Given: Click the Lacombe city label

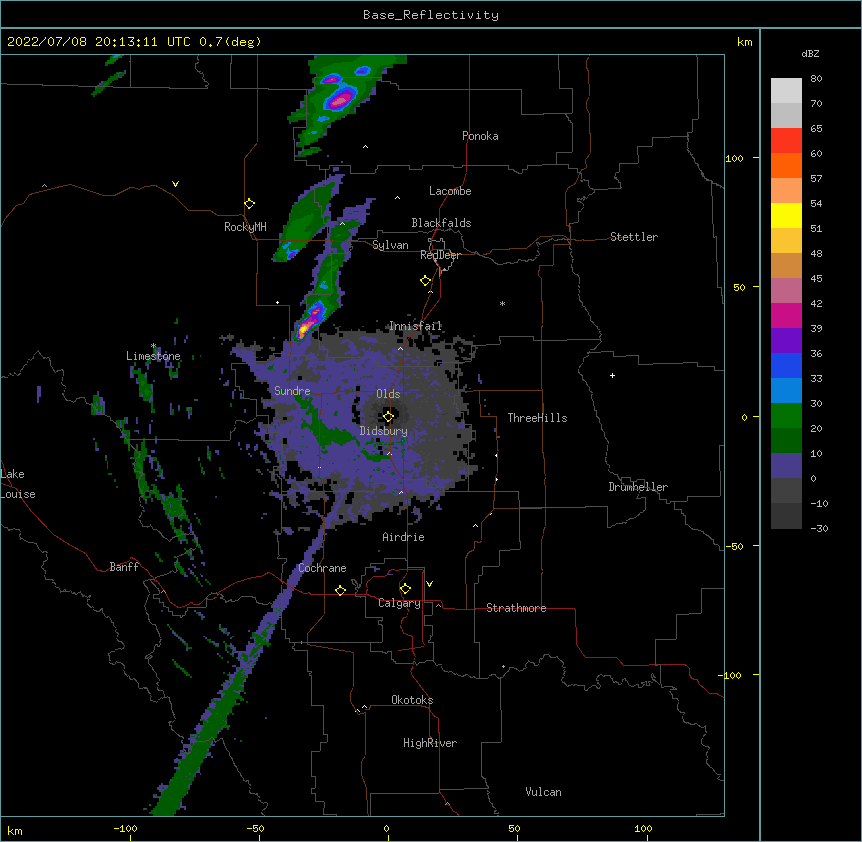Looking at the screenshot, I should click(450, 191).
